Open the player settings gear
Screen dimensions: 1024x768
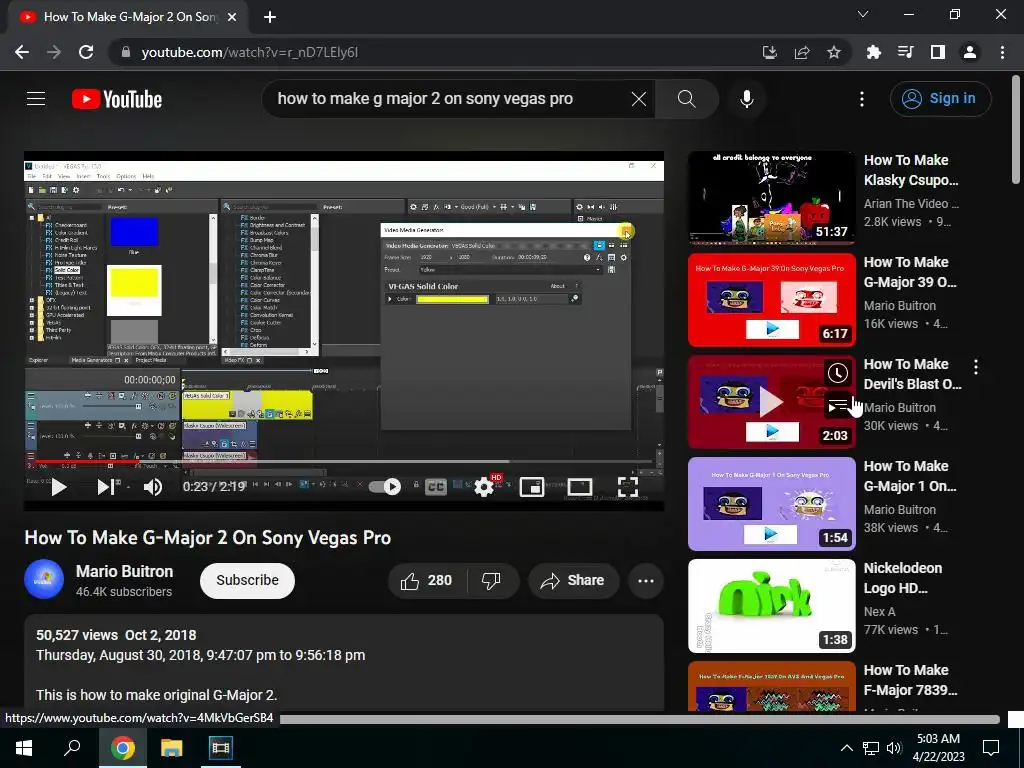coord(485,487)
